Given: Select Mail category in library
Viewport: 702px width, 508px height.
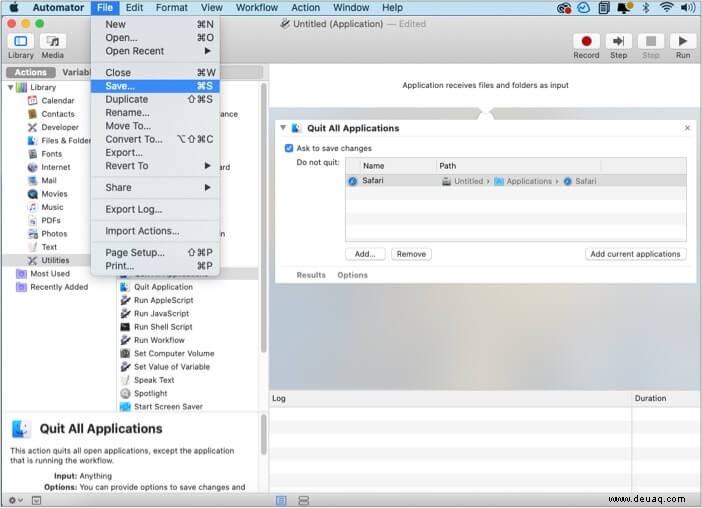Looking at the screenshot, I should [48, 180].
